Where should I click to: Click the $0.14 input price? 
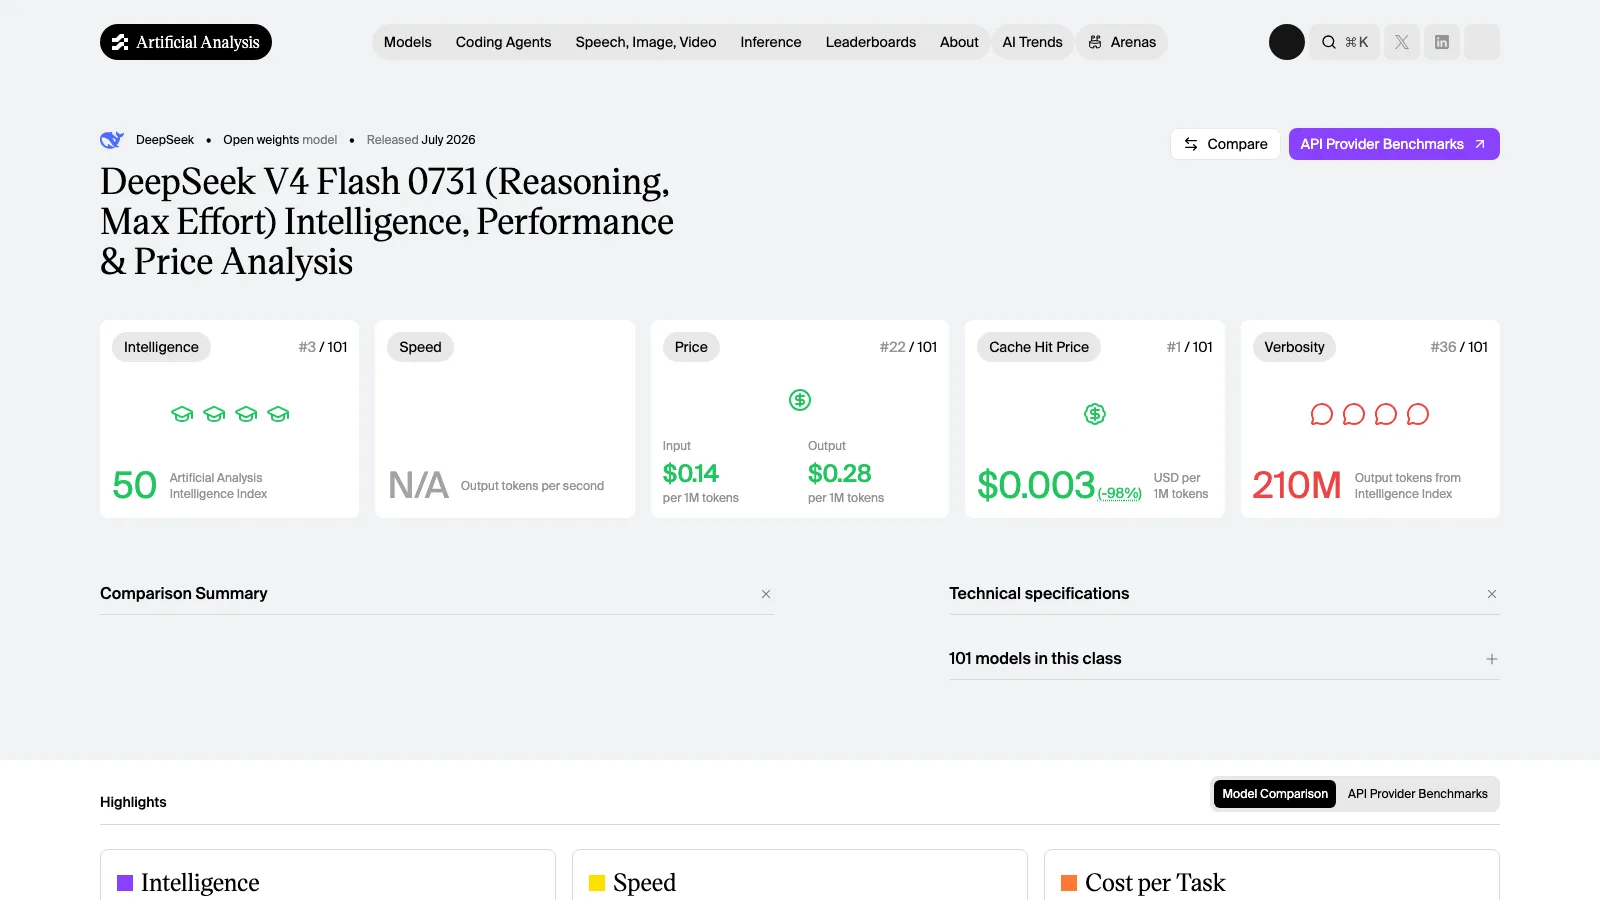pos(691,473)
